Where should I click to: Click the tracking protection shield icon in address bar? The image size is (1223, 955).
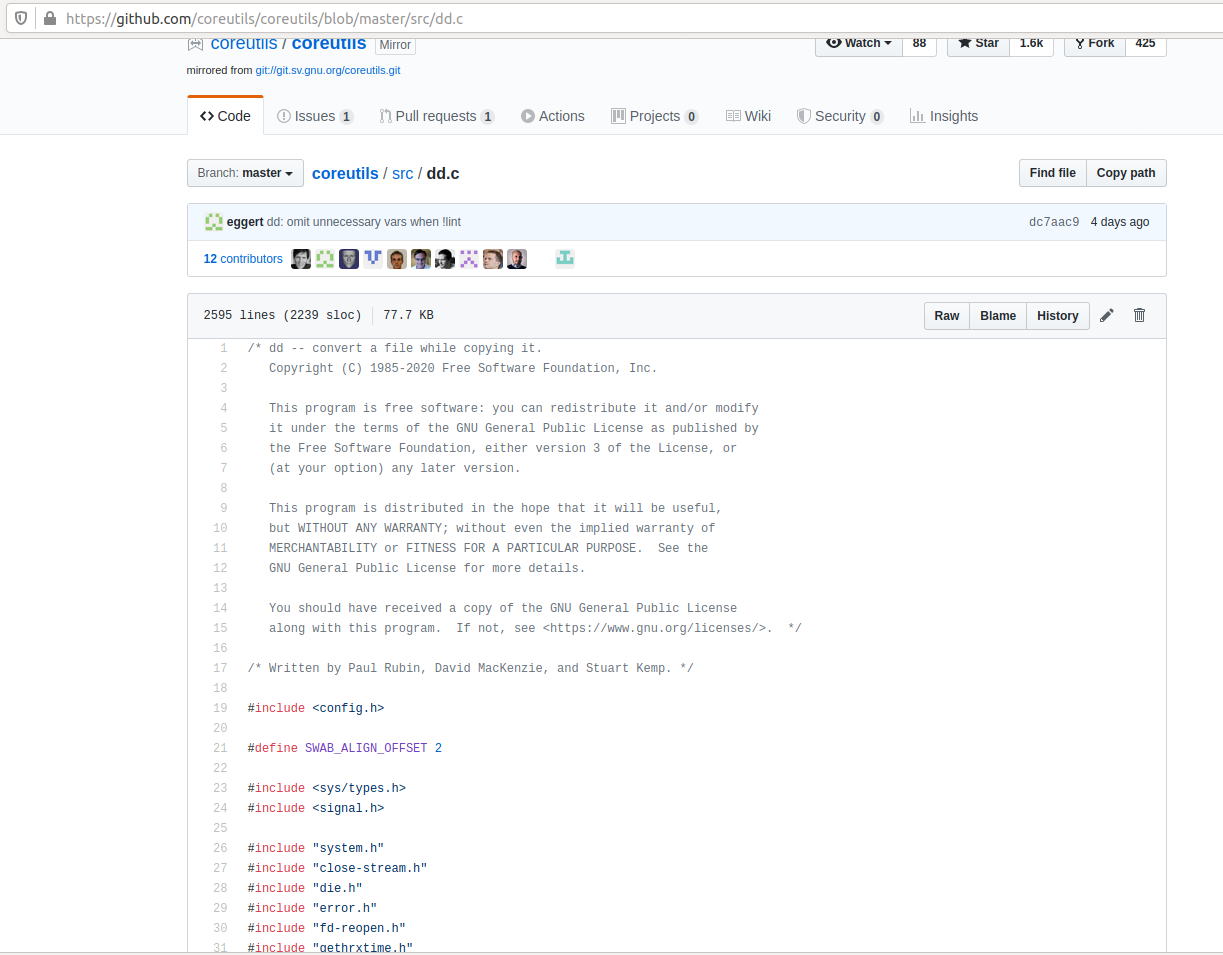[x=21, y=18]
